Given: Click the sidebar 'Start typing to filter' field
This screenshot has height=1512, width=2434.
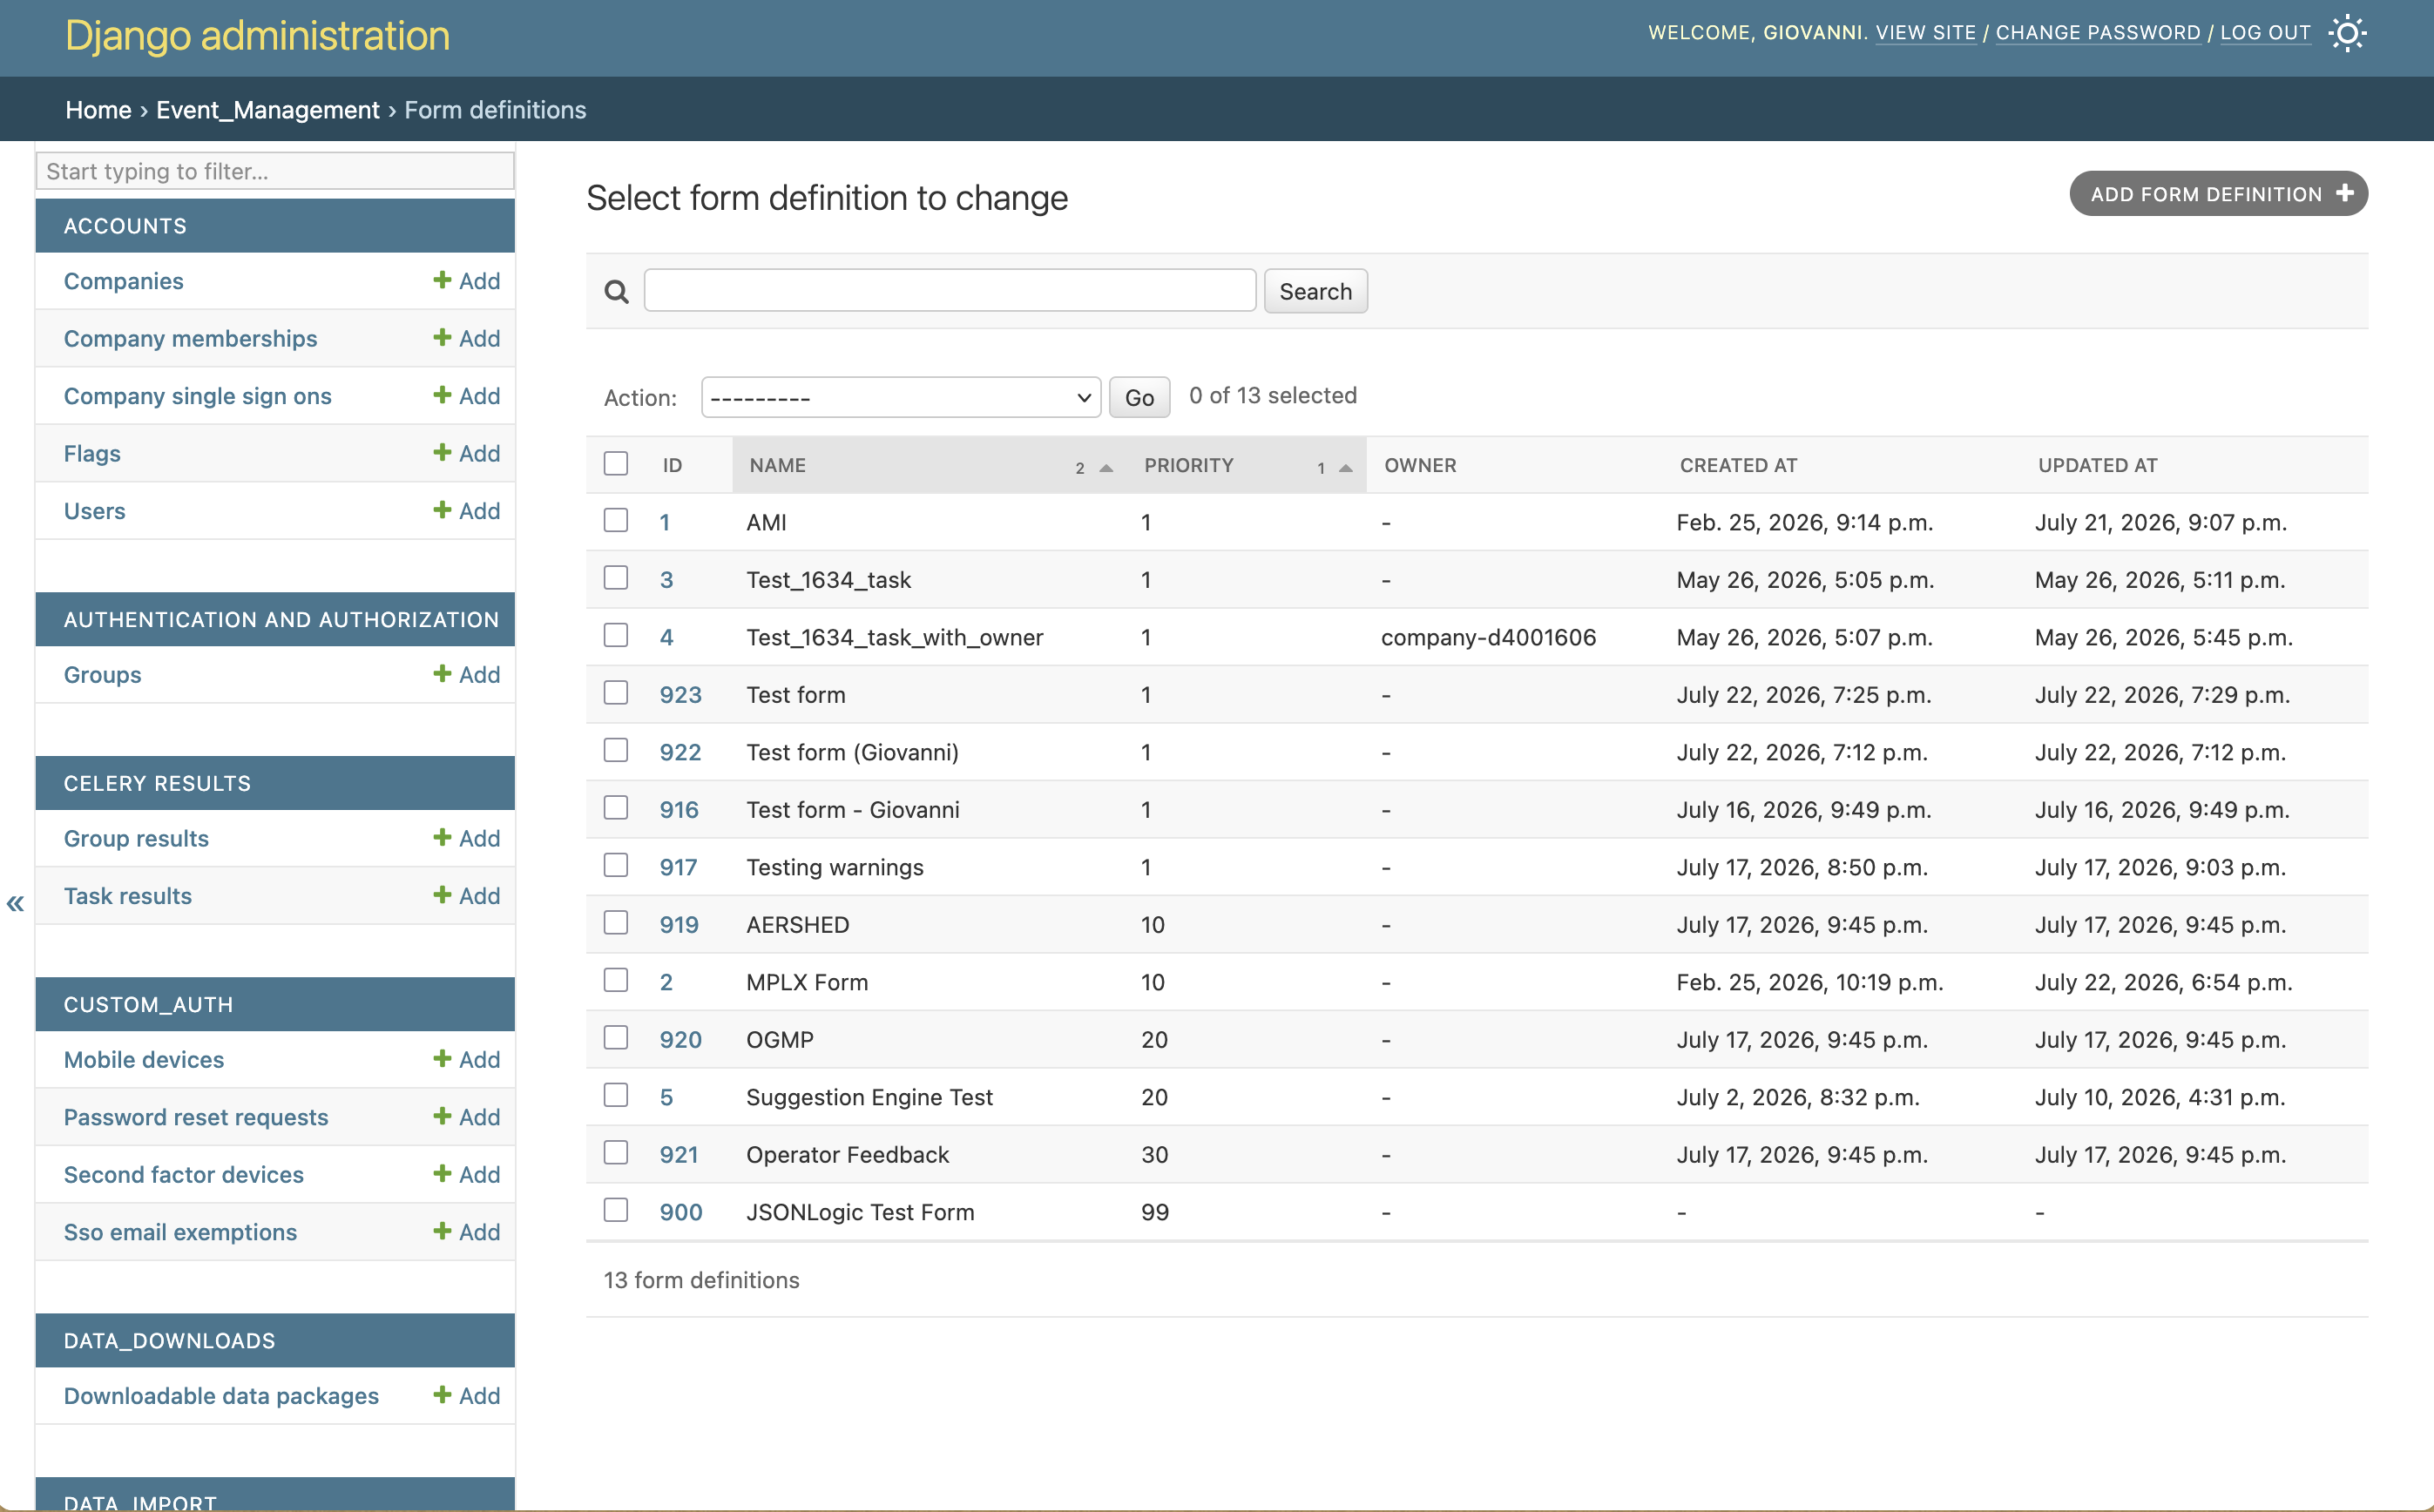Looking at the screenshot, I should point(275,171).
